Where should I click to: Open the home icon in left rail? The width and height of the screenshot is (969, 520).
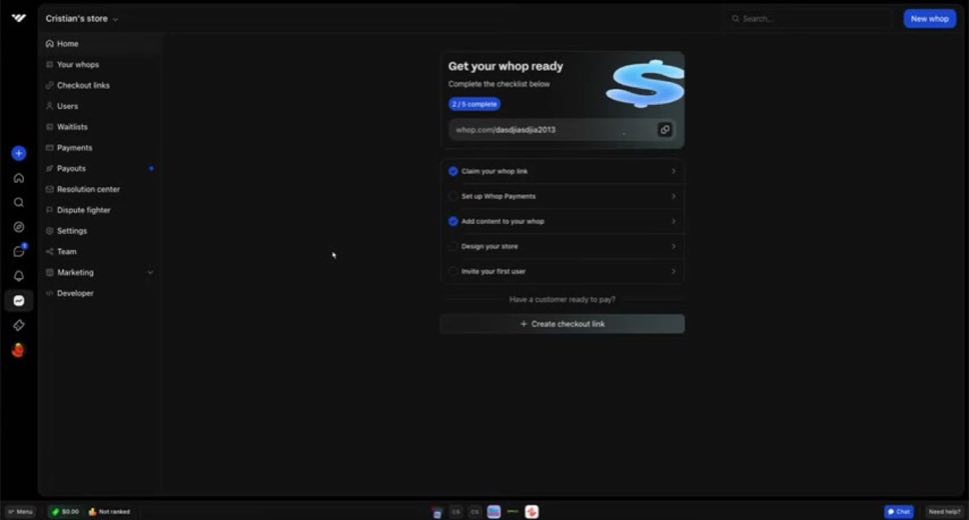pyautogui.click(x=19, y=178)
